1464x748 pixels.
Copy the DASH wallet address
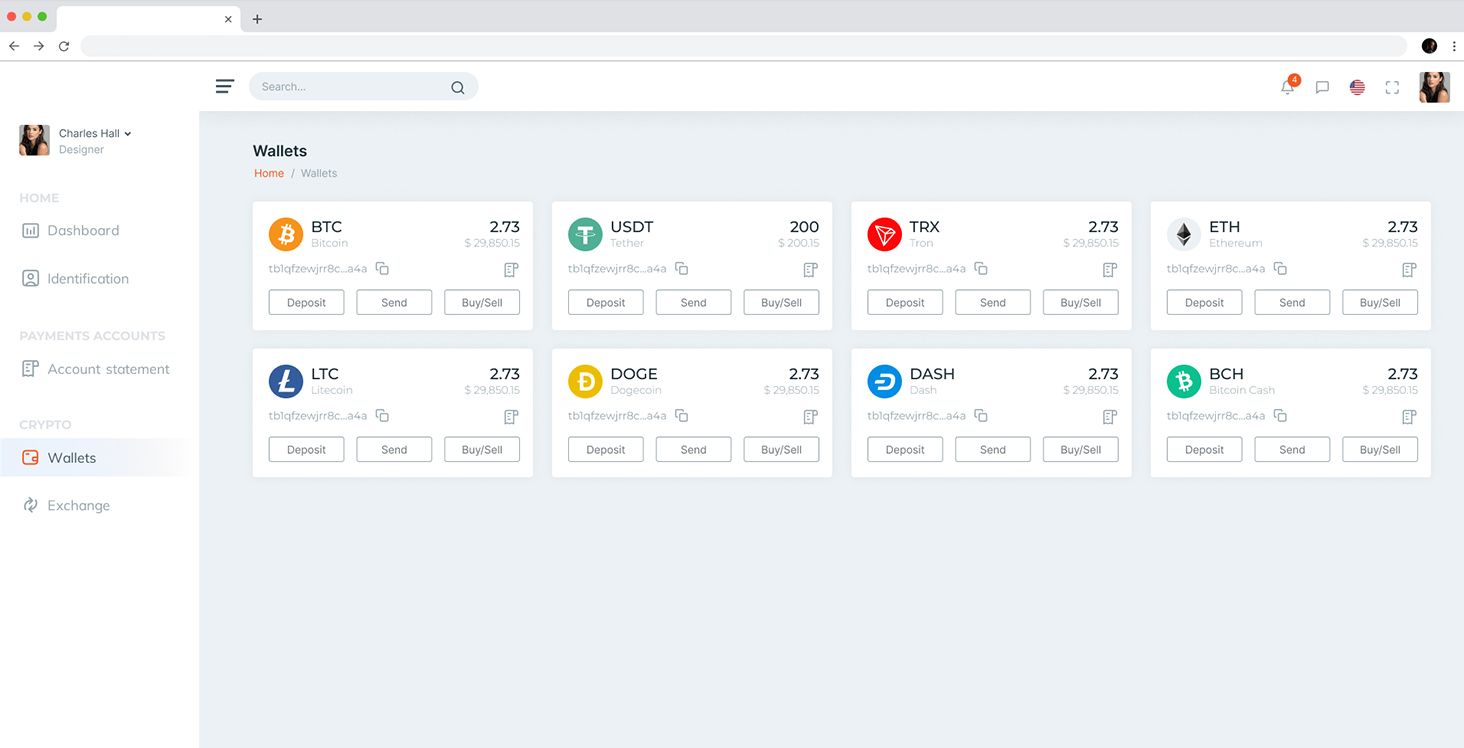pos(981,416)
